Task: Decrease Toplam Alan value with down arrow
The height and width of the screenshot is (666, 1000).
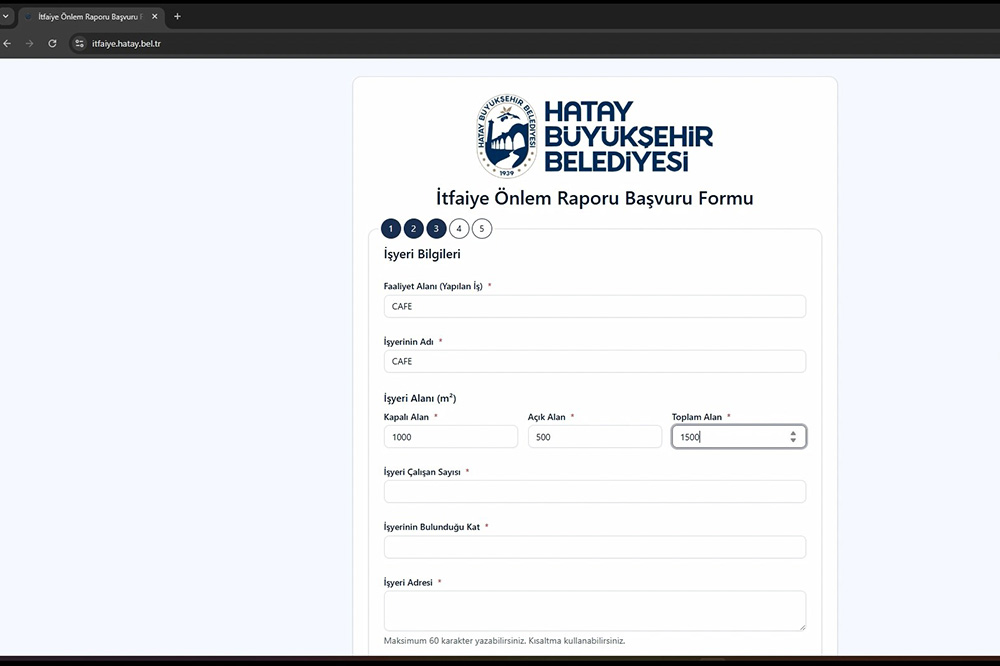Action: (793, 441)
